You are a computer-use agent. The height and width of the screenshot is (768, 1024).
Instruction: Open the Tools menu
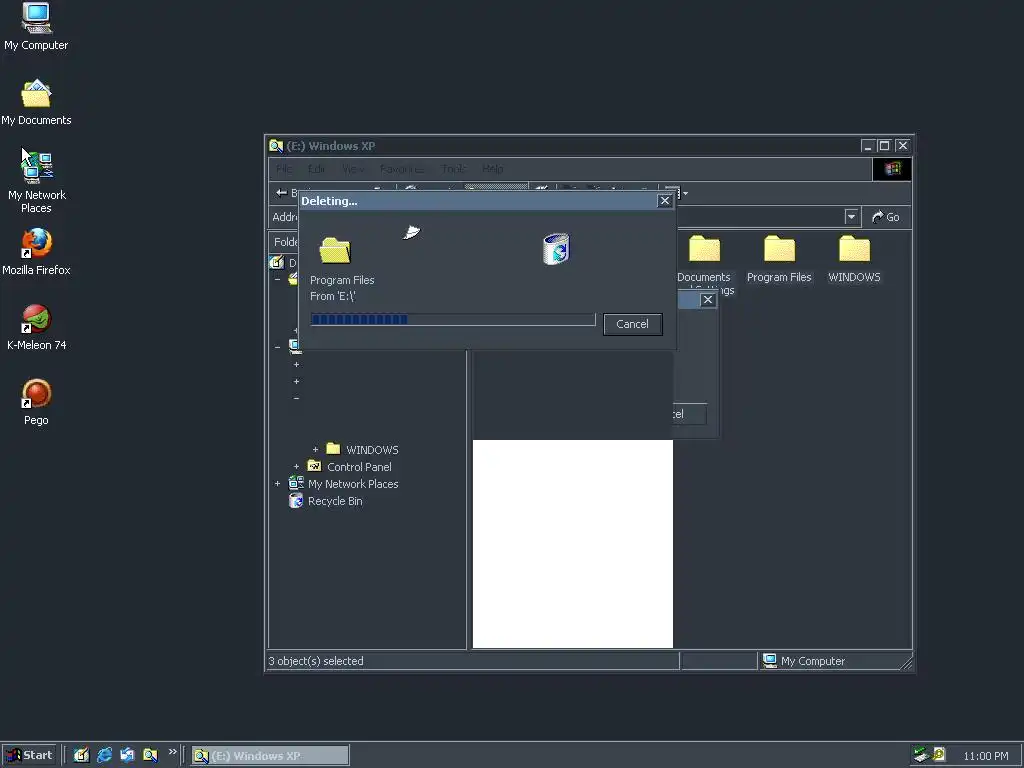tap(453, 169)
